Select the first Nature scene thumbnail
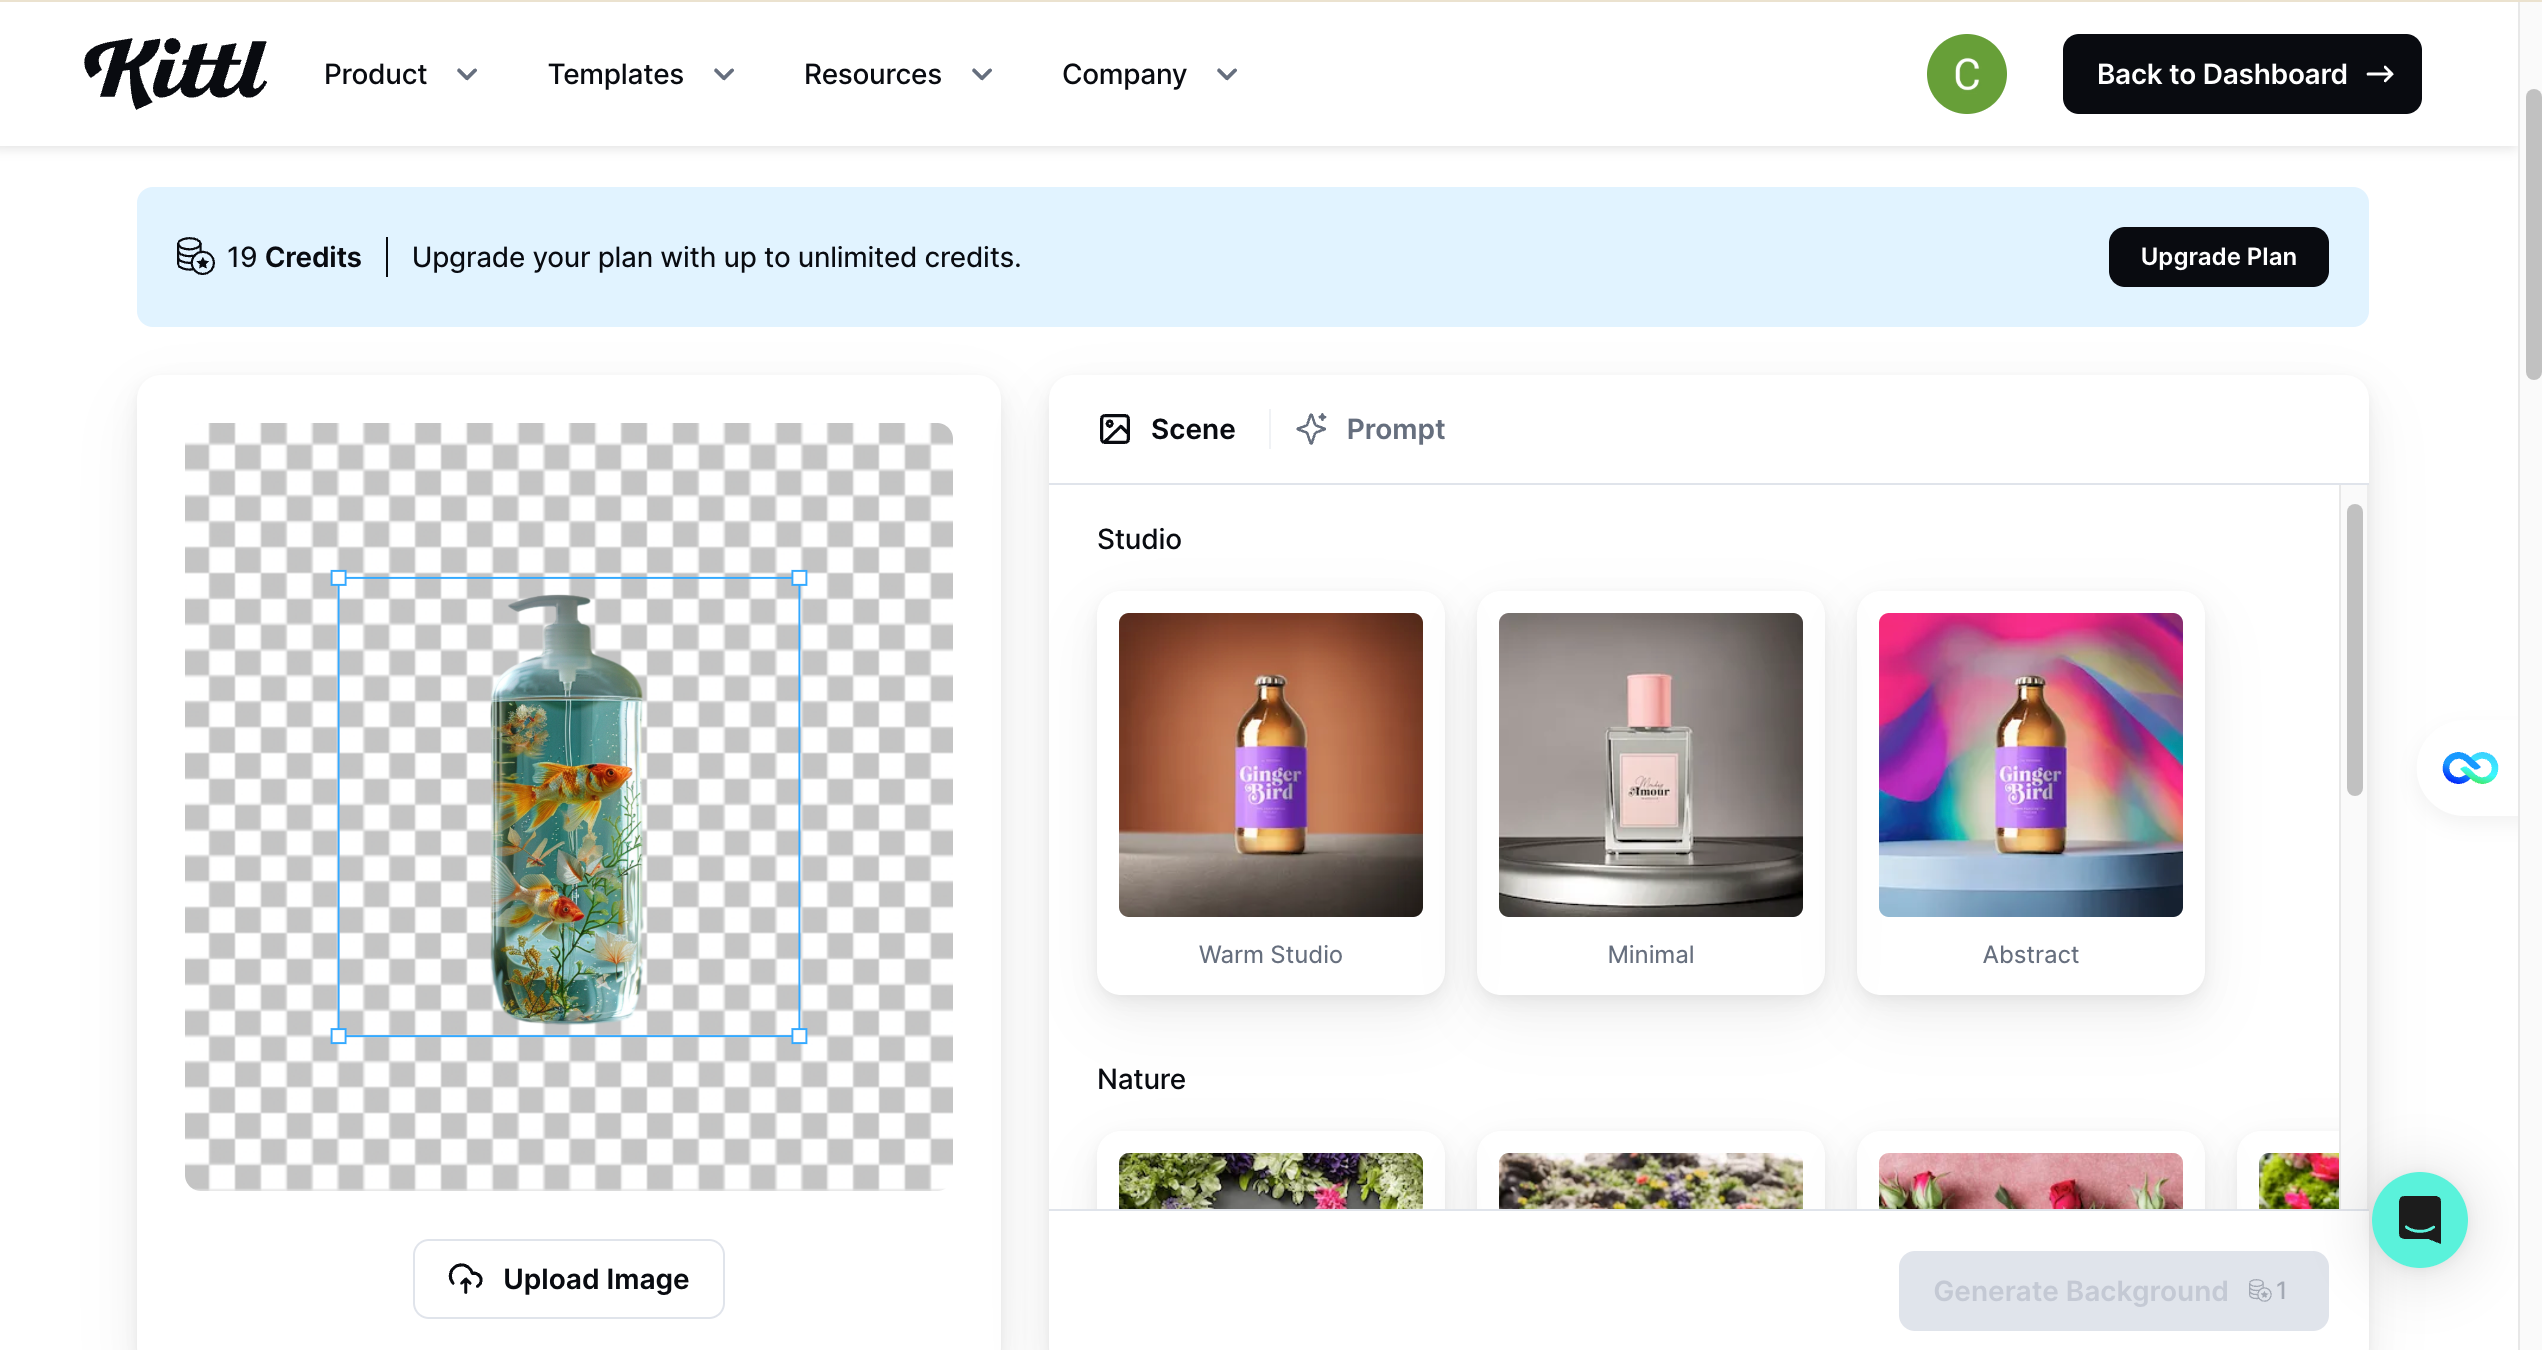Viewport: 2542px width, 1350px height. 1270,1181
